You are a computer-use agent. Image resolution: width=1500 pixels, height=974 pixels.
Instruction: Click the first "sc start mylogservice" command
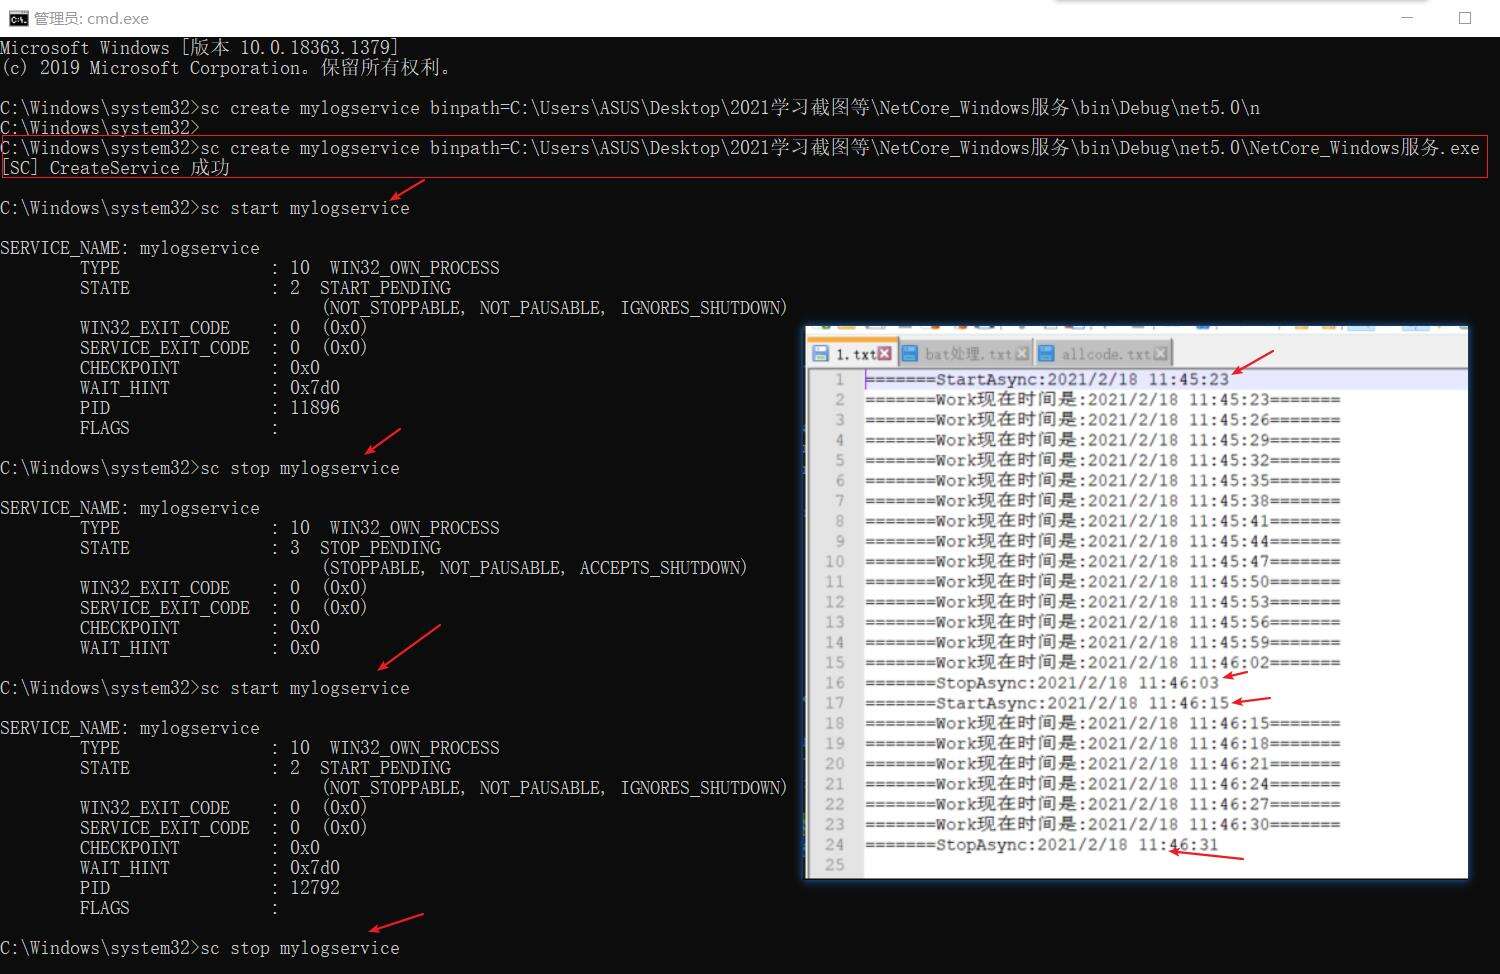(x=305, y=208)
